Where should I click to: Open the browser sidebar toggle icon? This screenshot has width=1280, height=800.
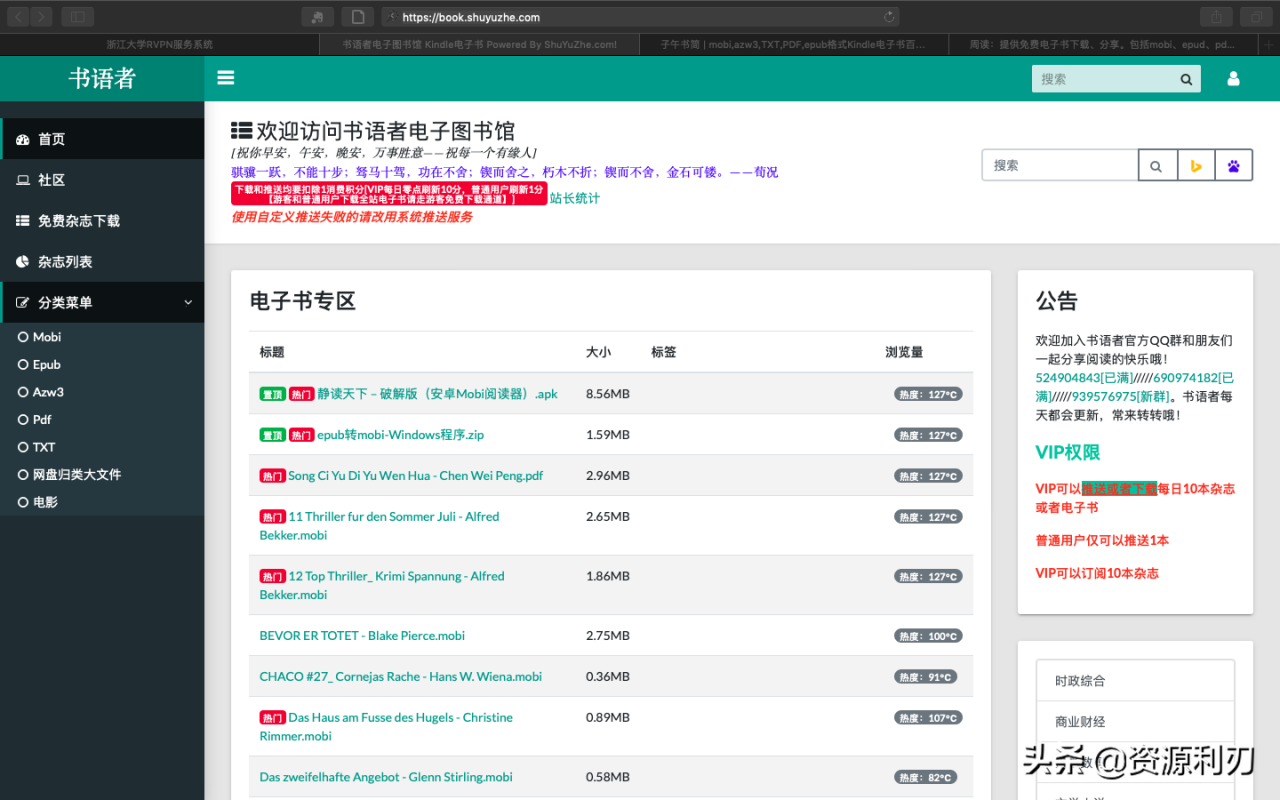77,16
